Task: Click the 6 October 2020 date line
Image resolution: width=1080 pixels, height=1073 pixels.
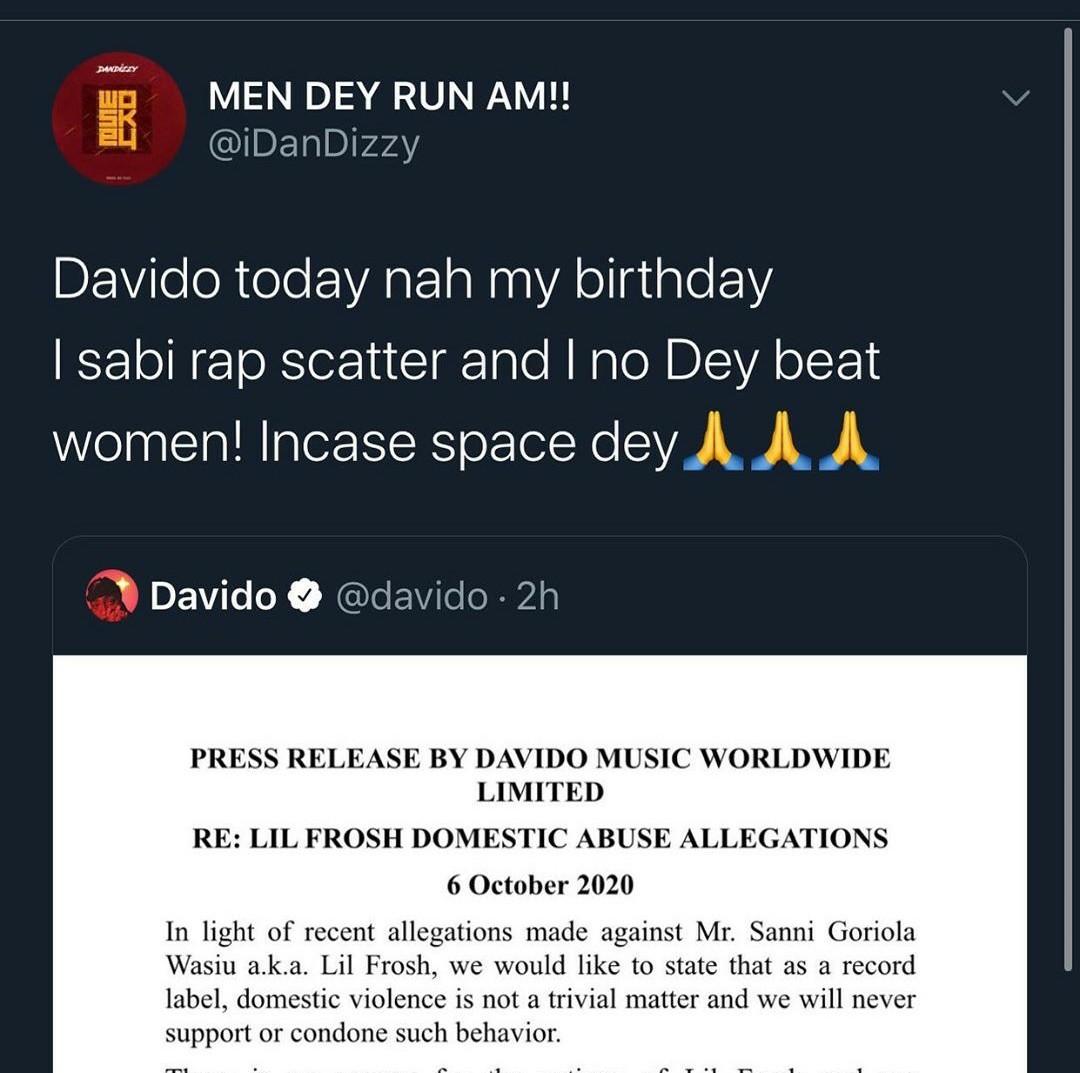Action: (540, 885)
